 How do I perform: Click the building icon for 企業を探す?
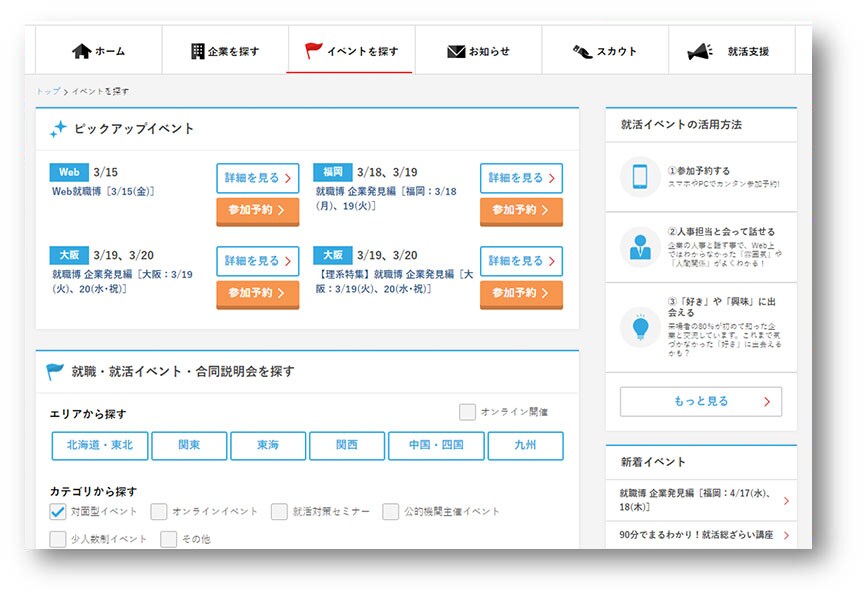pyautogui.click(x=197, y=51)
